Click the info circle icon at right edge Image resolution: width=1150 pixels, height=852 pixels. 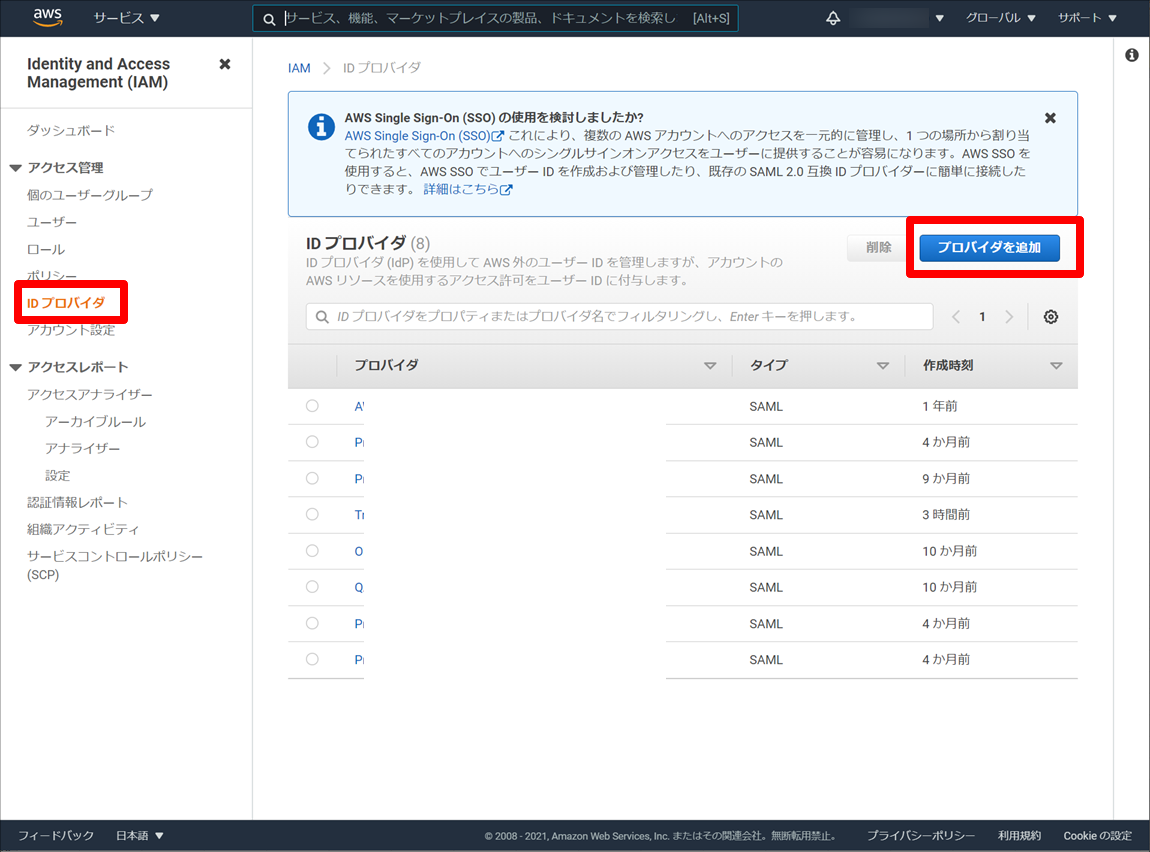coord(1132,55)
